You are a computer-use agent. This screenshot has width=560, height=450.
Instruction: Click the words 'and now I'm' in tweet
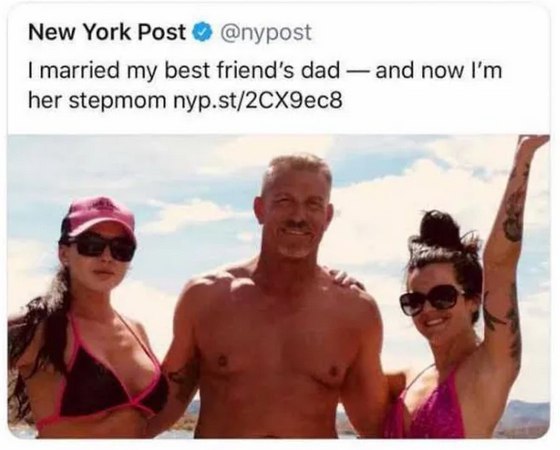pyautogui.click(x=439, y=70)
